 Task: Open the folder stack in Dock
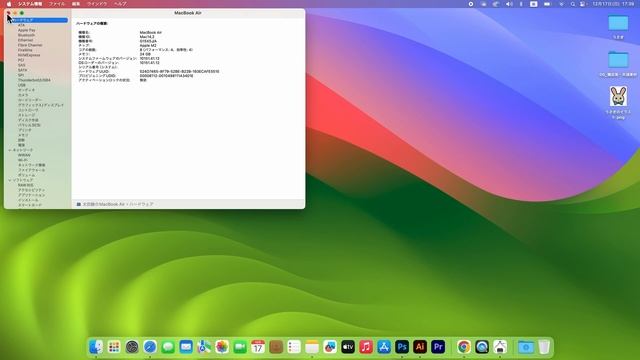click(526, 347)
